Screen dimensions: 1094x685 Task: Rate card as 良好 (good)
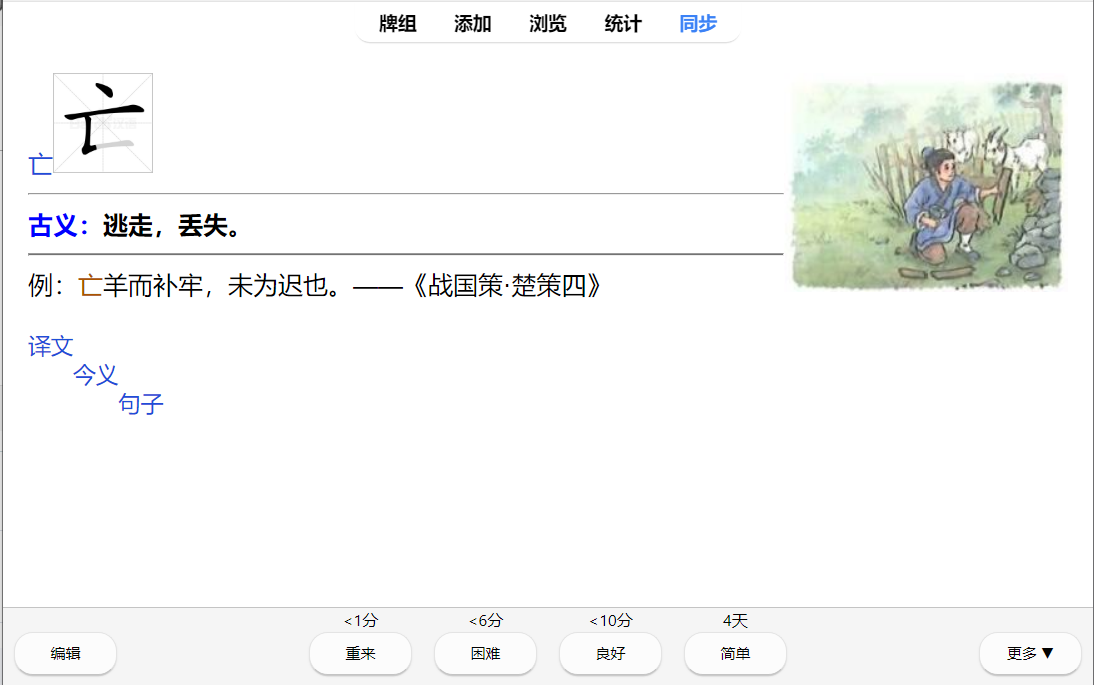click(610, 654)
